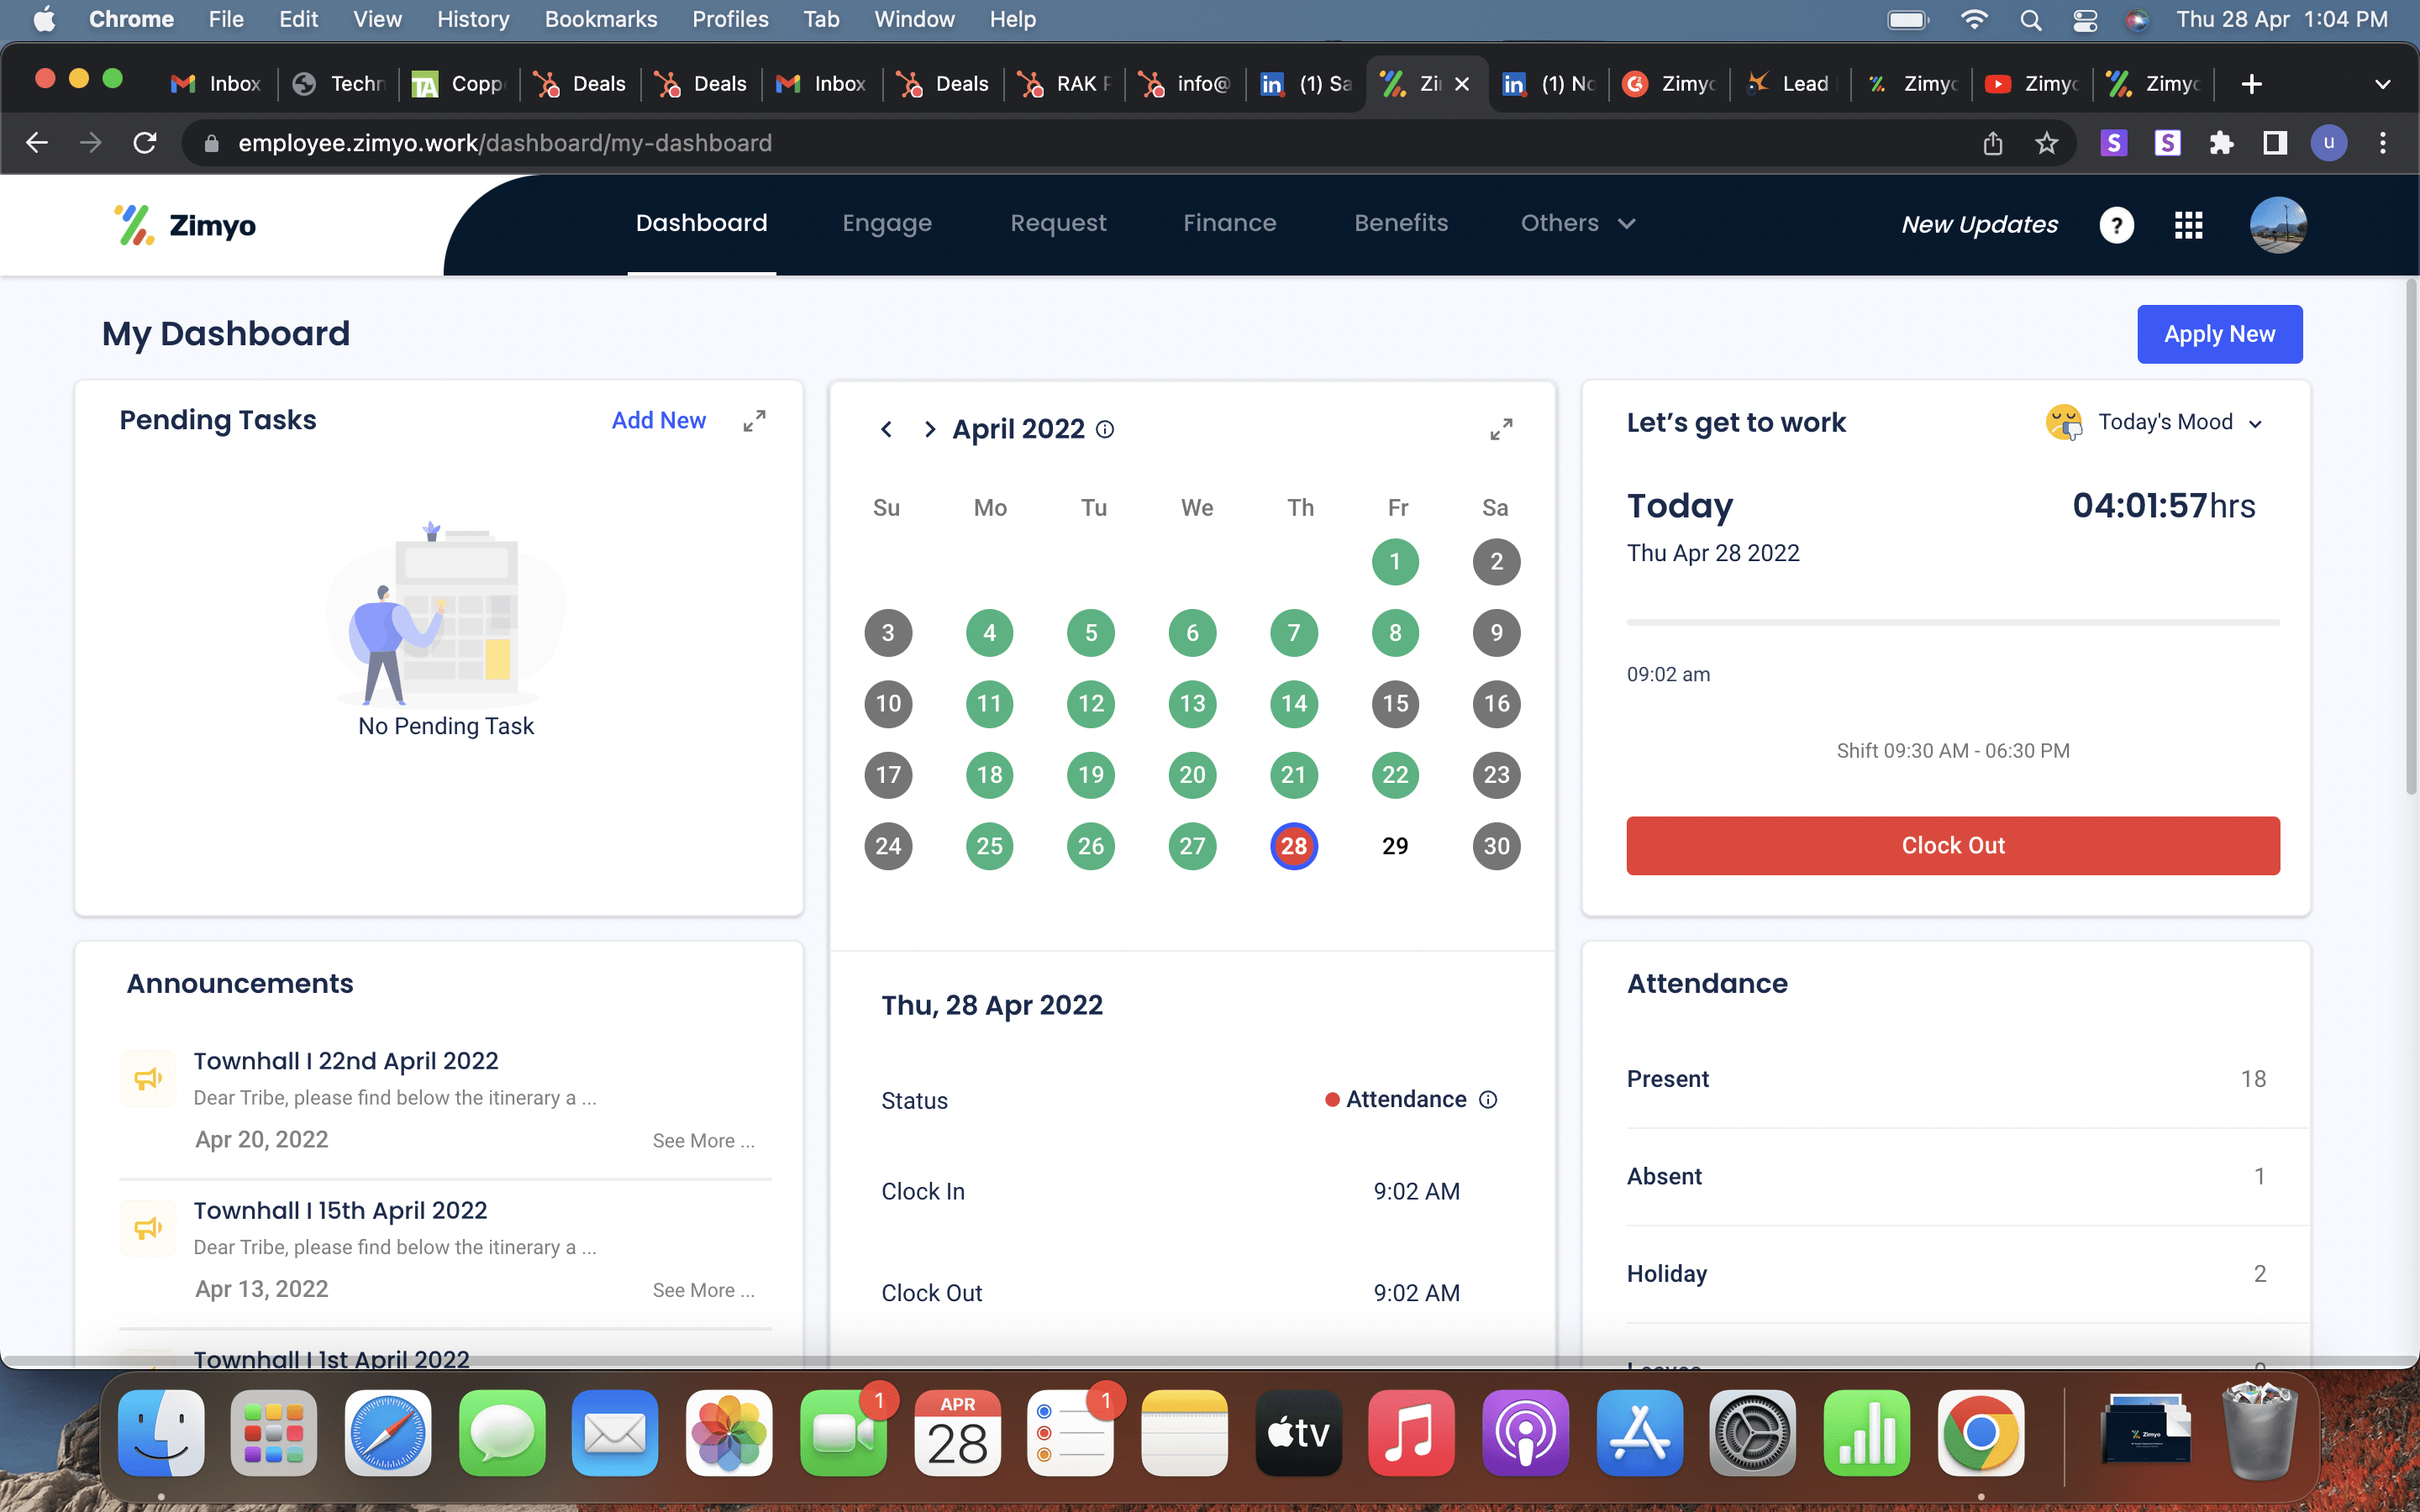Open New Updates link
2420x1512 pixels.
tap(1979, 225)
